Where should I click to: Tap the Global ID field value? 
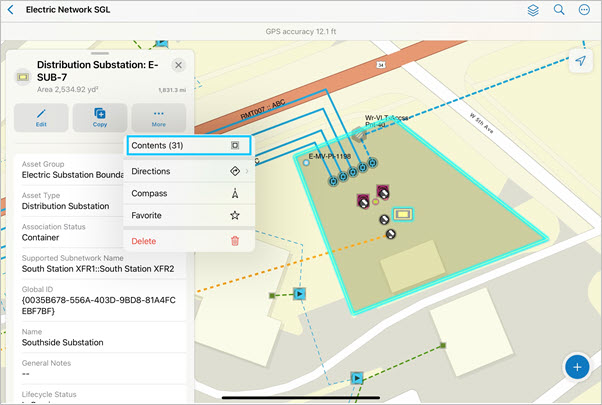click(x=98, y=305)
